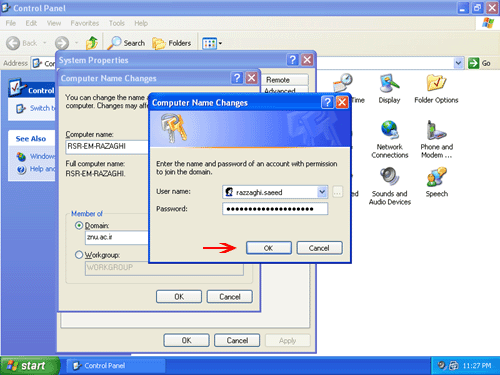Open Phone and Modem options icon

click(x=436, y=139)
